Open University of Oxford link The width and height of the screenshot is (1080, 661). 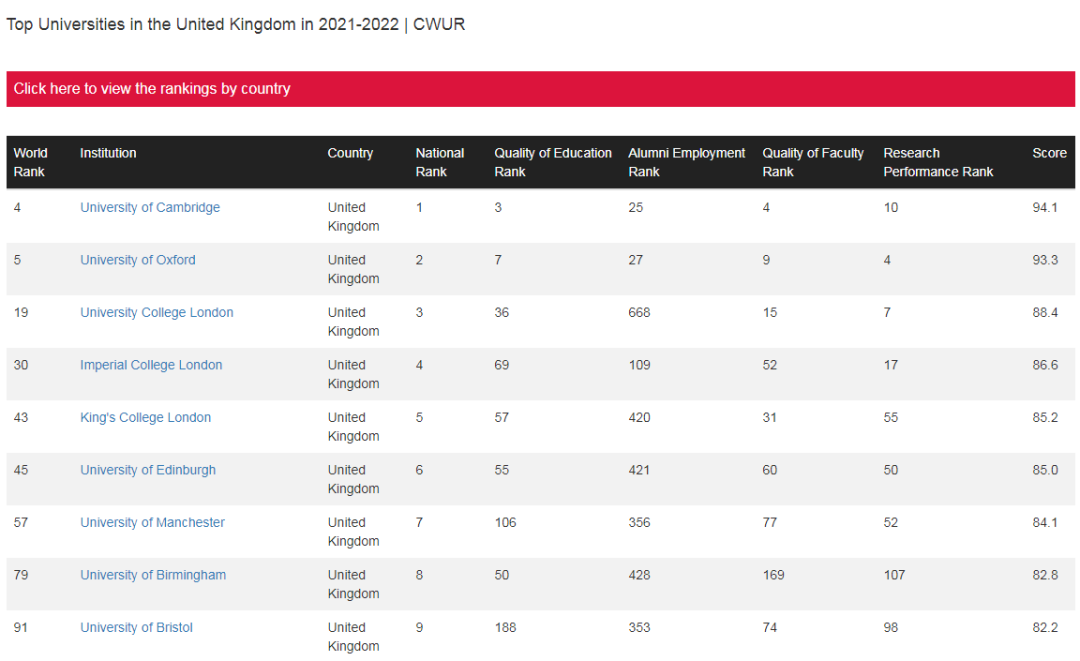[138, 260]
